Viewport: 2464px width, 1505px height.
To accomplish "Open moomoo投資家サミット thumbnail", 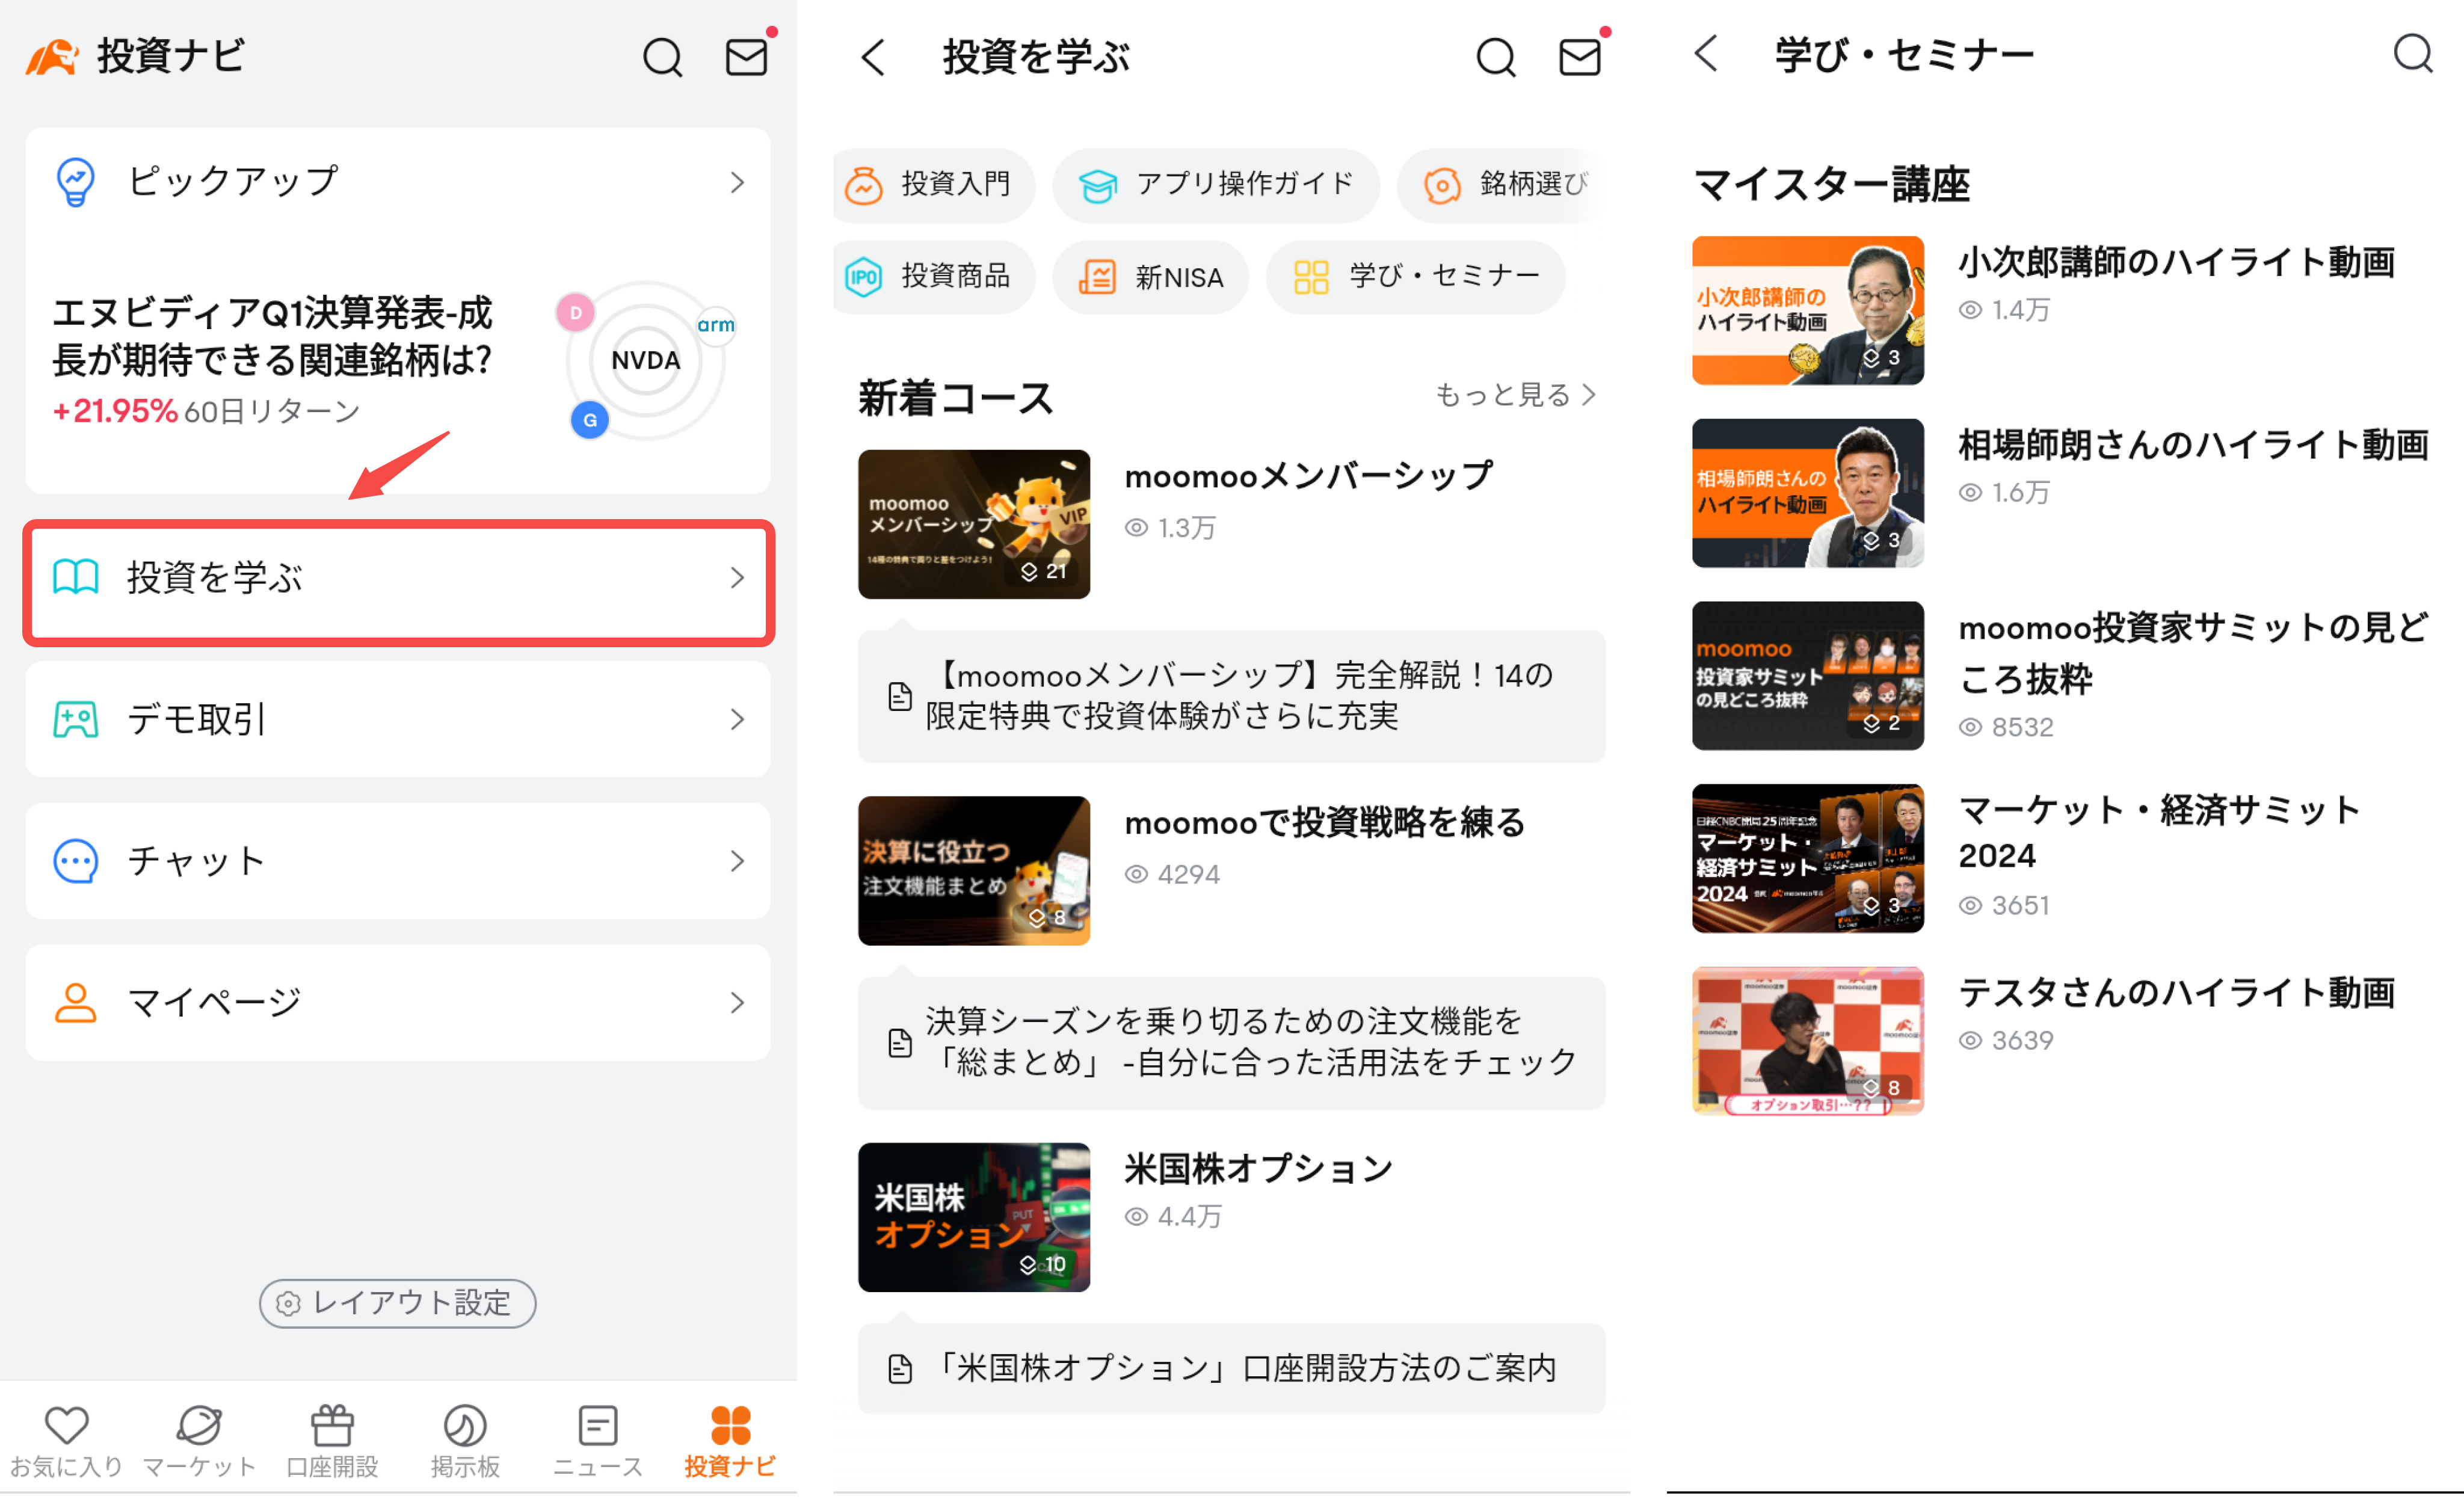I will click(1808, 676).
